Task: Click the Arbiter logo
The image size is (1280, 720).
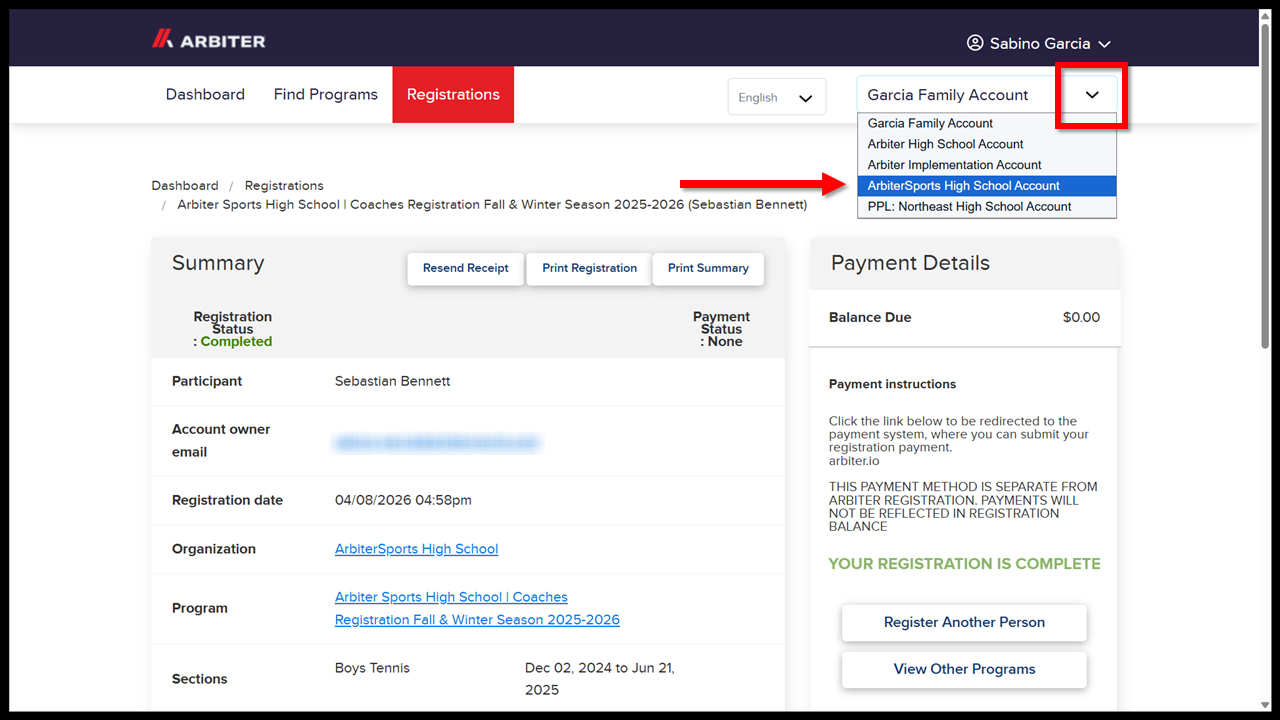Action: [208, 41]
